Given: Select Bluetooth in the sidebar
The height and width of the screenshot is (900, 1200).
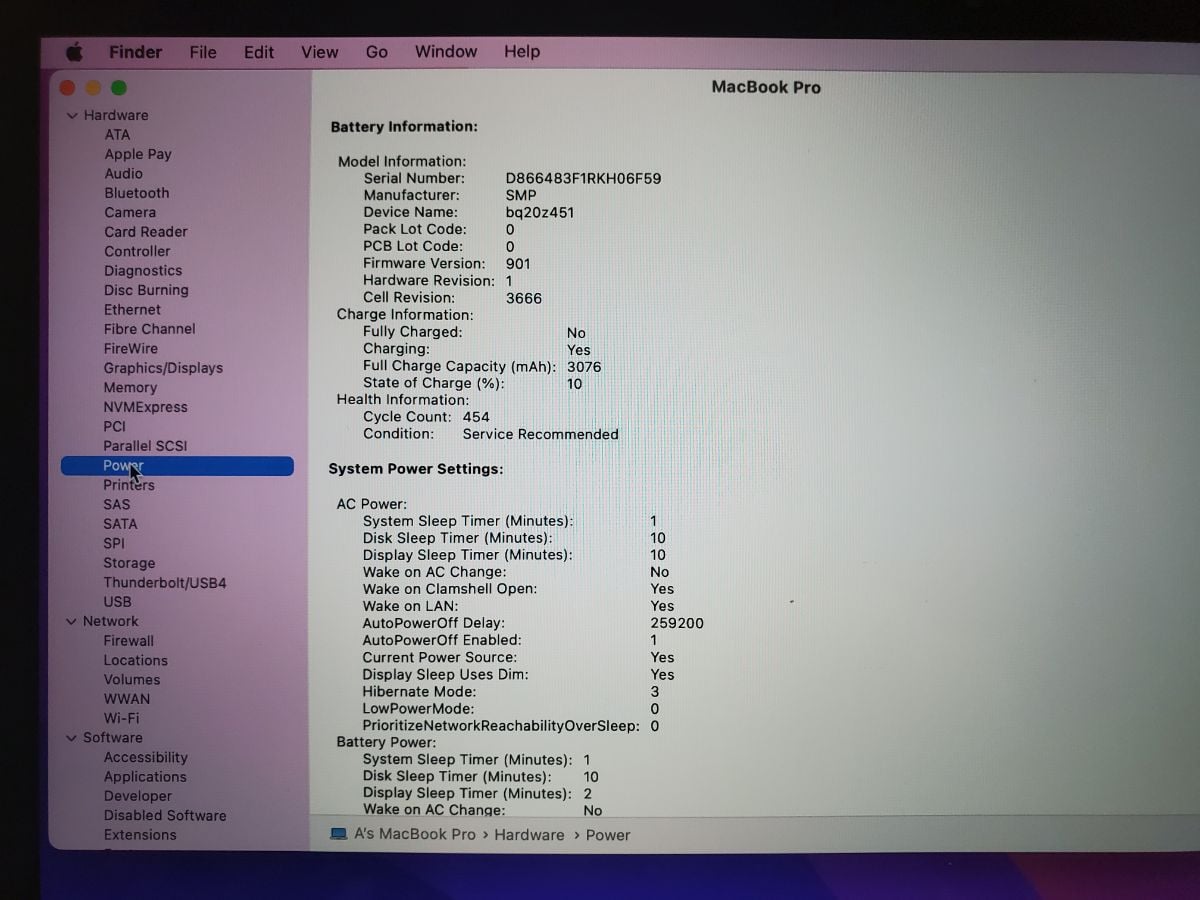Looking at the screenshot, I should tap(137, 193).
